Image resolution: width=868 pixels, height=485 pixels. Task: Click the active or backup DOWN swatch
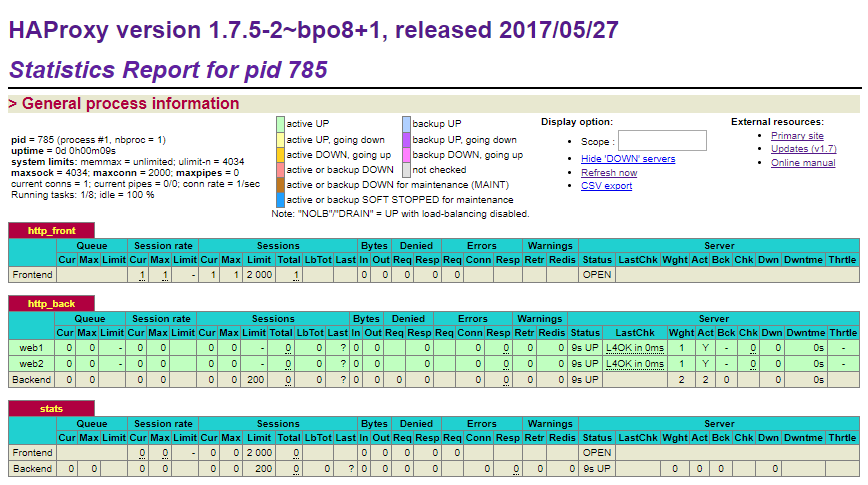(280, 169)
